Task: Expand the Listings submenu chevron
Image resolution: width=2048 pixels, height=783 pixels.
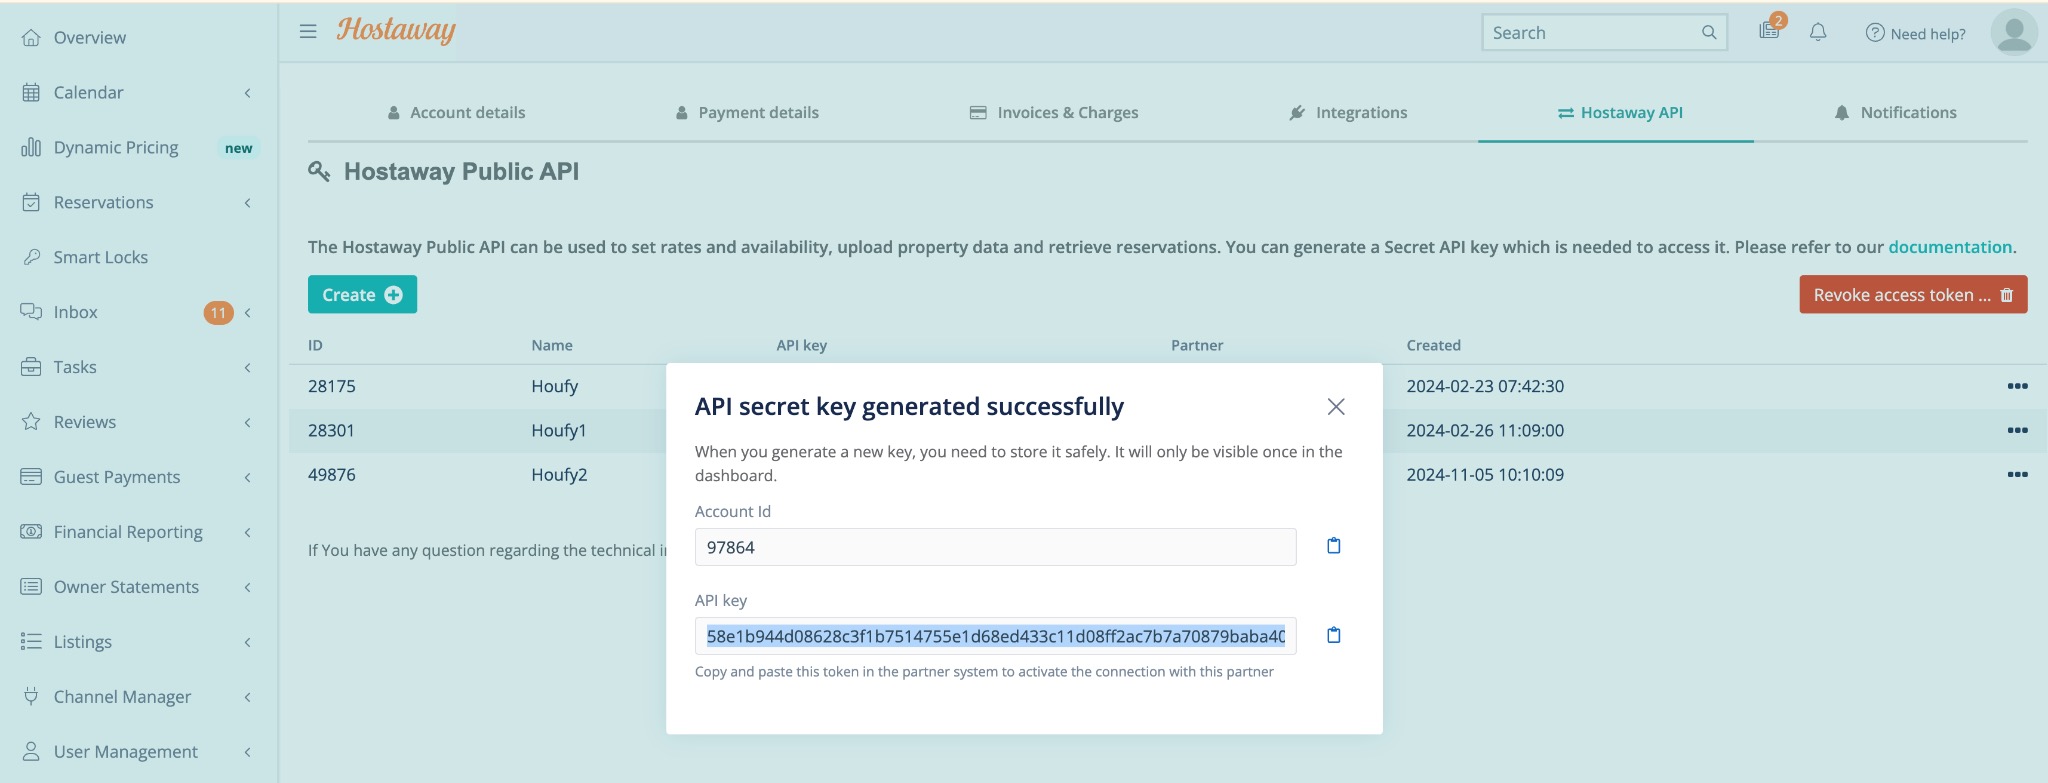Action: [247, 643]
